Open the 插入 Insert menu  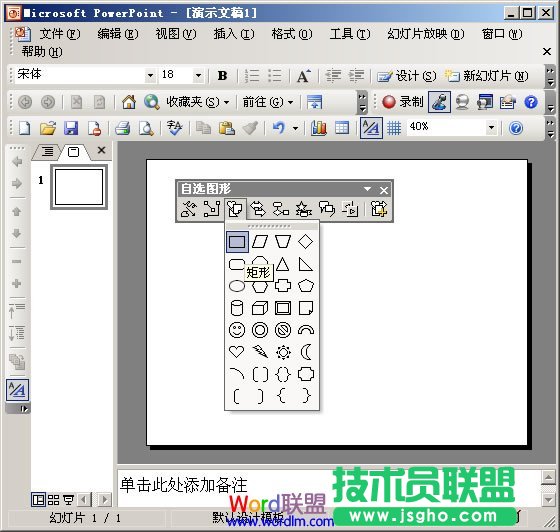point(234,34)
